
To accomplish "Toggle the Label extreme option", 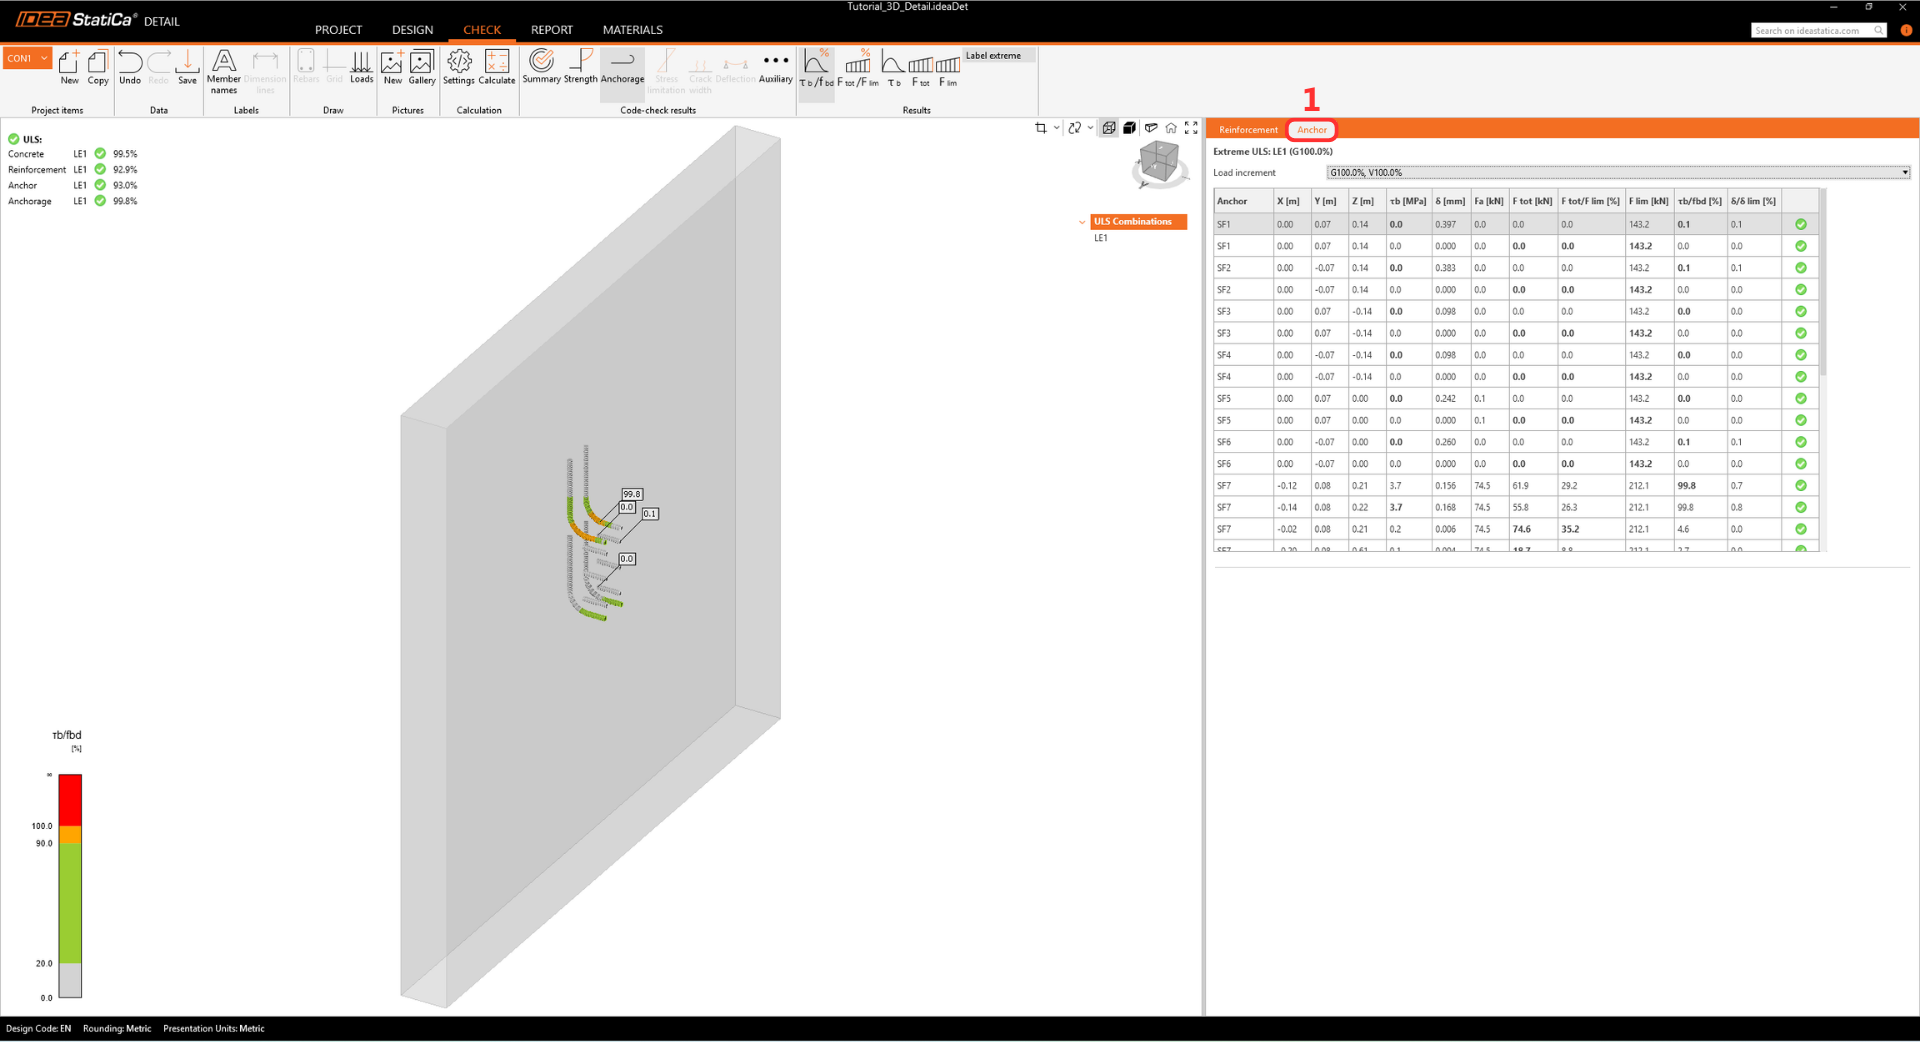I will point(993,56).
